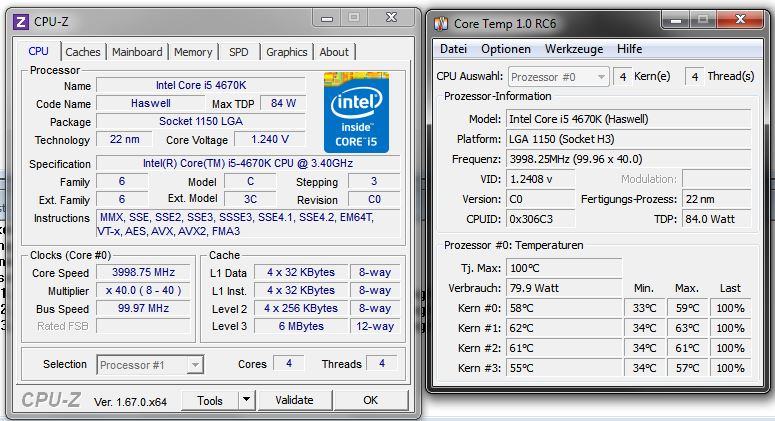775x421 pixels.
Task: Click the Validate button
Action: pyautogui.click(x=295, y=400)
